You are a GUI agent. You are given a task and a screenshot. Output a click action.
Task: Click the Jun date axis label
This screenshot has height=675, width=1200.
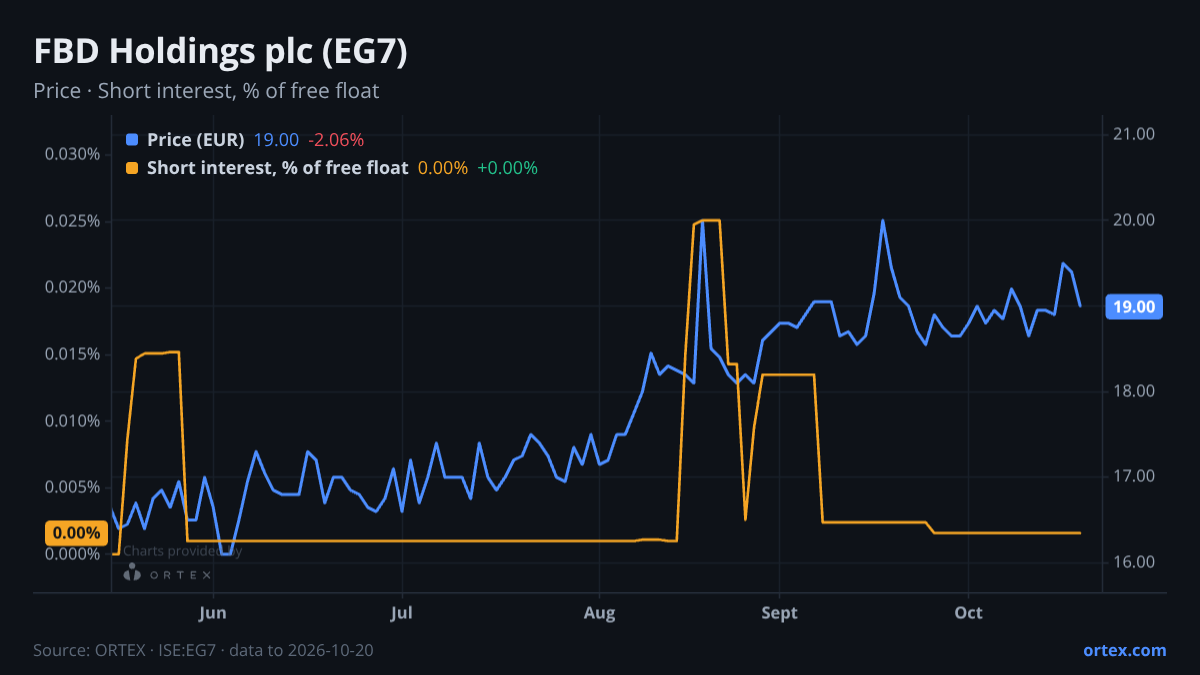pyautogui.click(x=213, y=613)
